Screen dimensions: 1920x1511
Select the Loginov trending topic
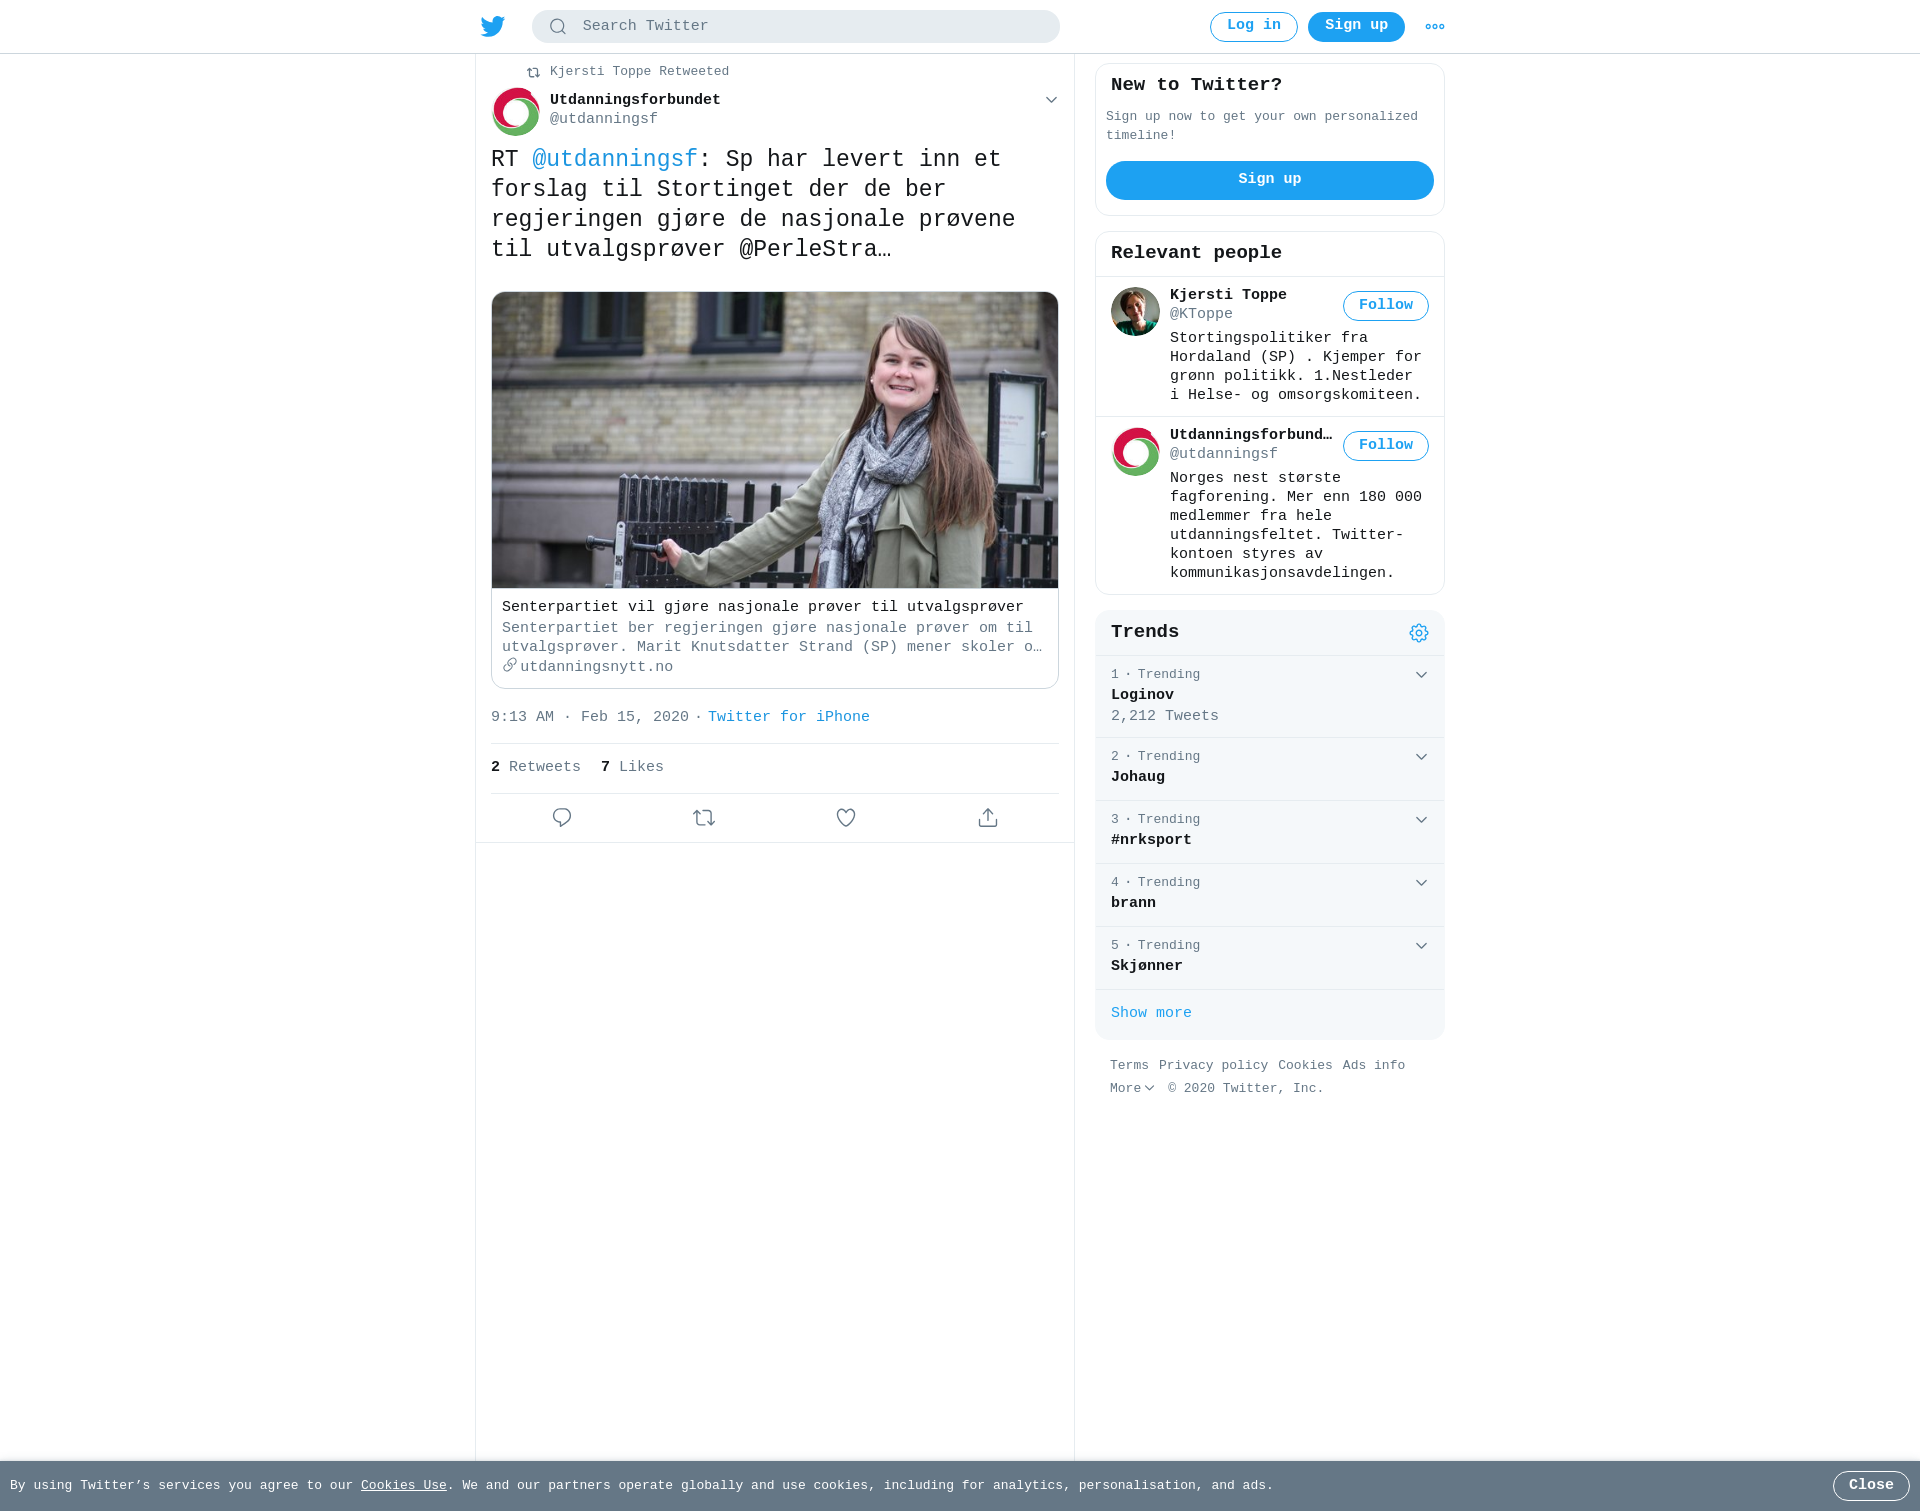pyautogui.click(x=1270, y=696)
